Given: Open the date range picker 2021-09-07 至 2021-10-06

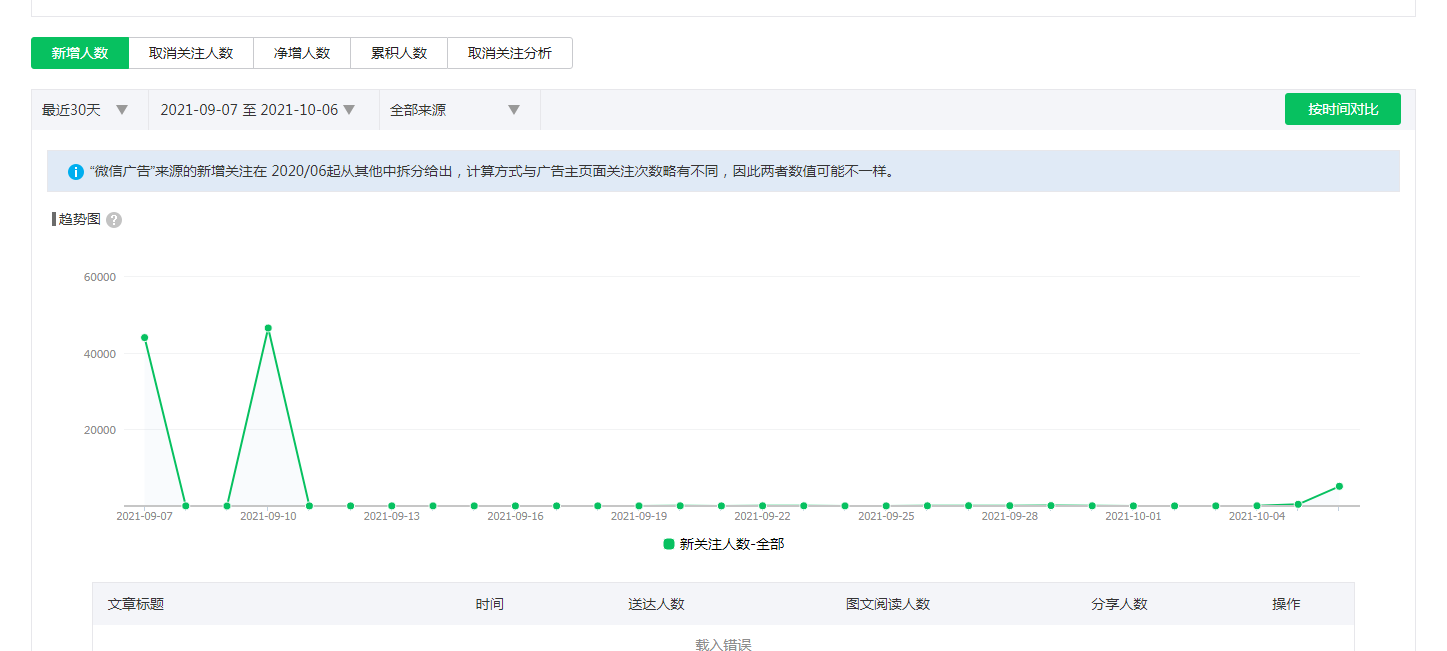Looking at the screenshot, I should [x=258, y=110].
